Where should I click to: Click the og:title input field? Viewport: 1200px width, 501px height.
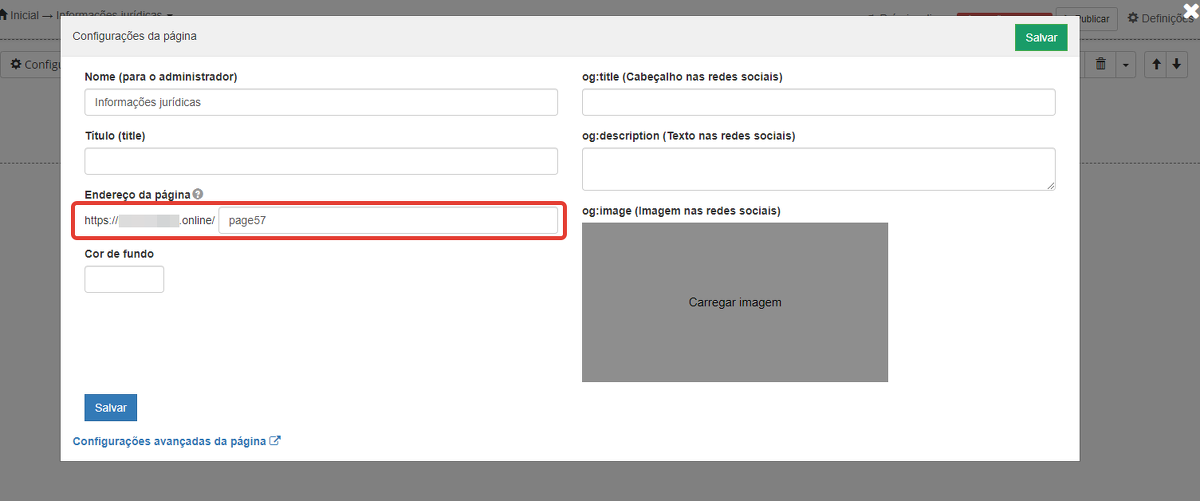click(818, 102)
